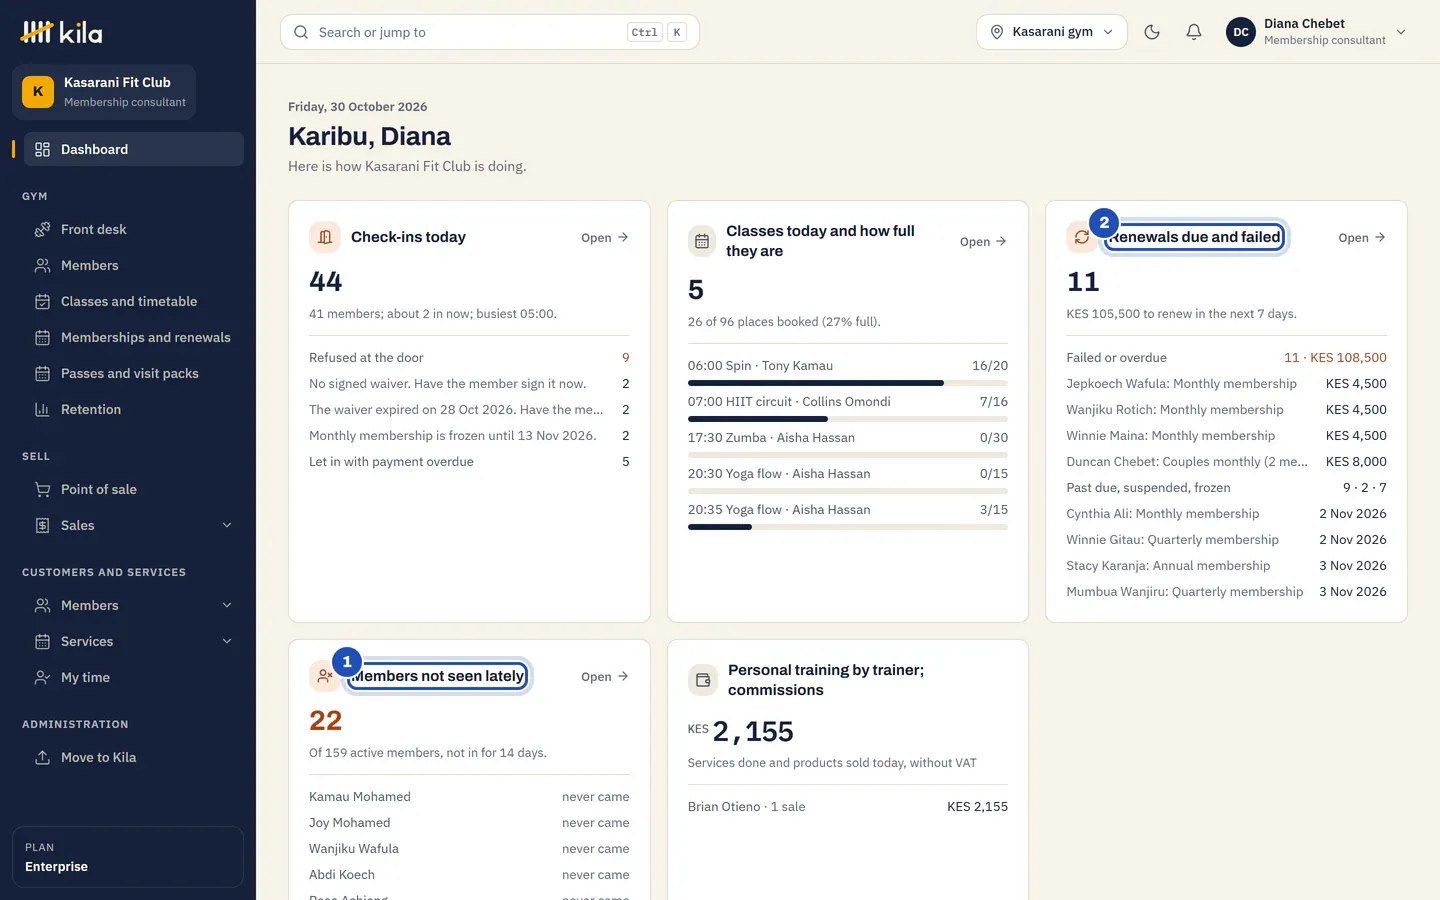Click Brian Otieno · 1 sale row
This screenshot has width=1440, height=900.
848,806
